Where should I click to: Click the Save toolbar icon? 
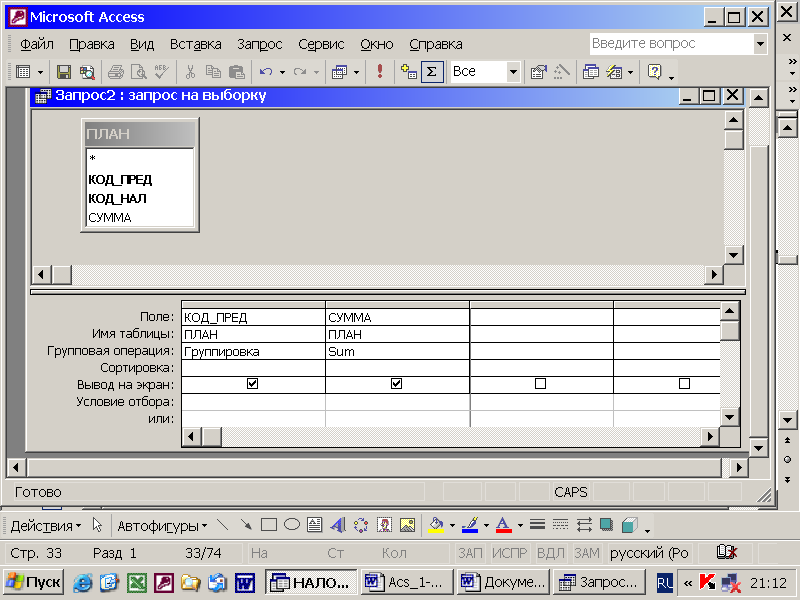point(64,72)
